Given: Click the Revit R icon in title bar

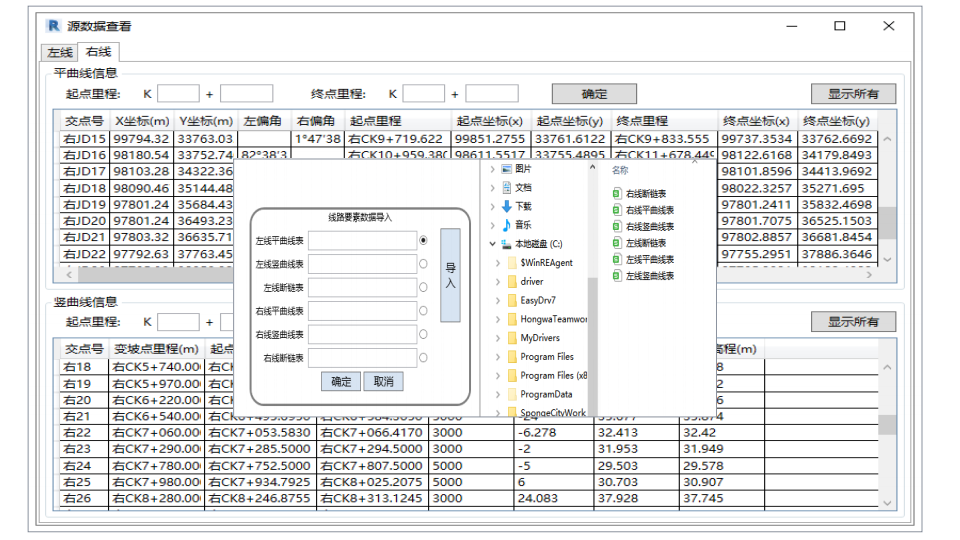Looking at the screenshot, I should coord(54,26).
